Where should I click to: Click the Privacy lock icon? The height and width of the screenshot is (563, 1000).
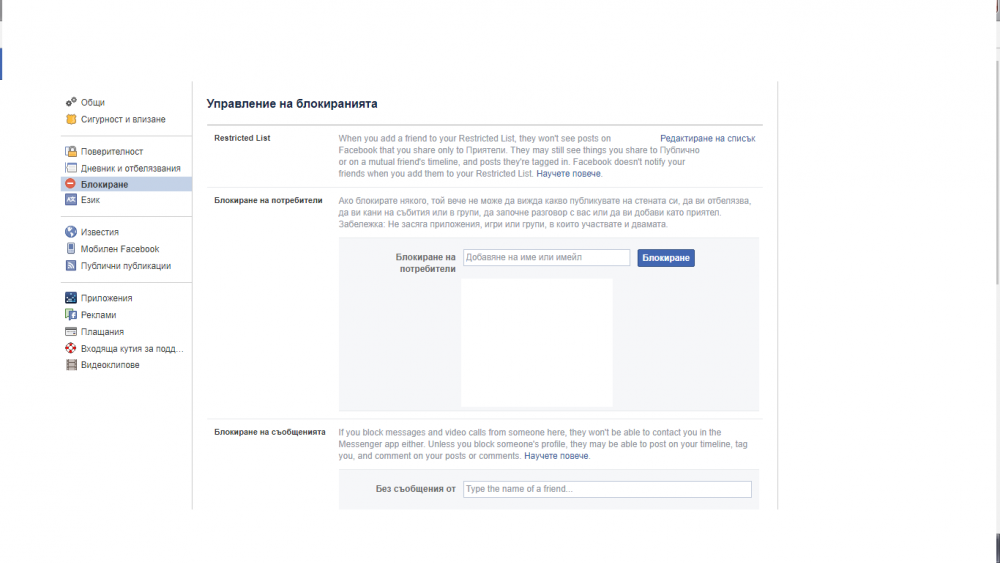pos(71,151)
